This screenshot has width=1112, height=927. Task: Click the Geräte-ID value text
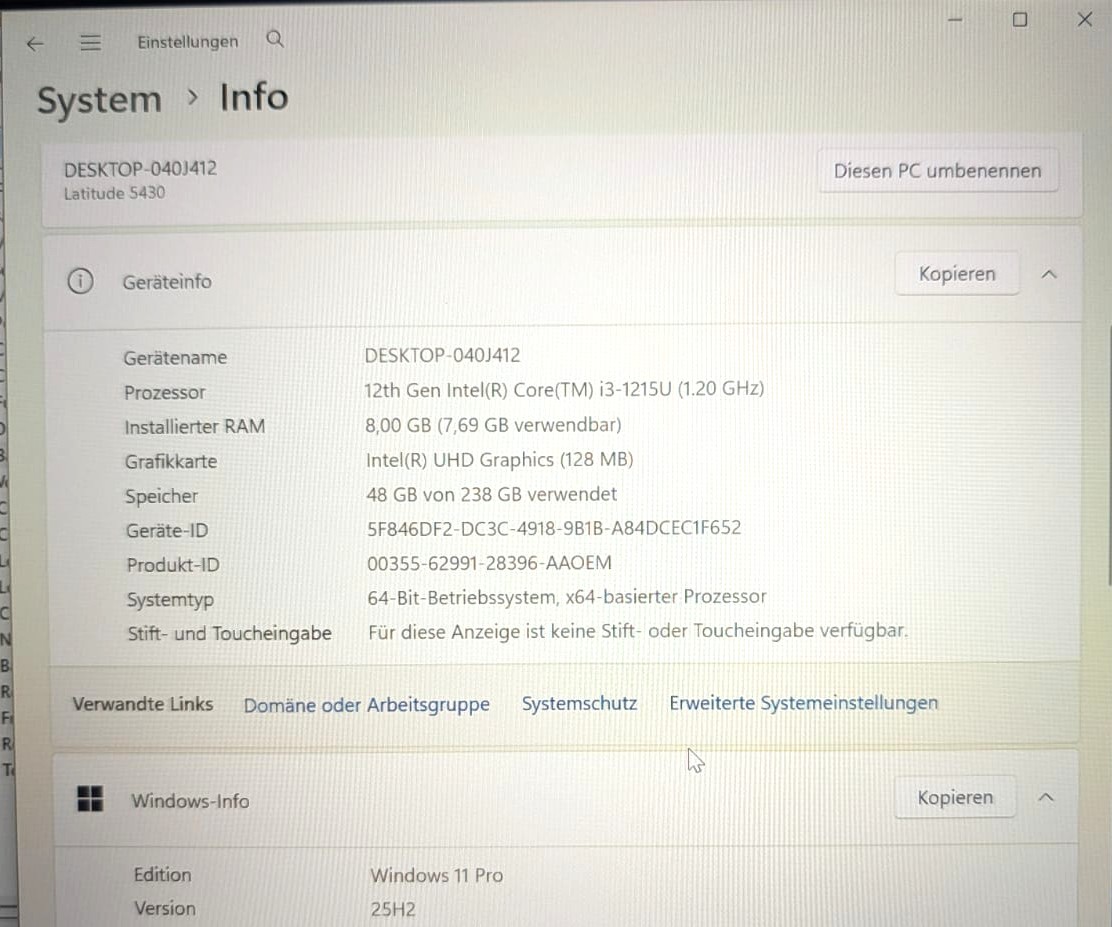tap(554, 528)
